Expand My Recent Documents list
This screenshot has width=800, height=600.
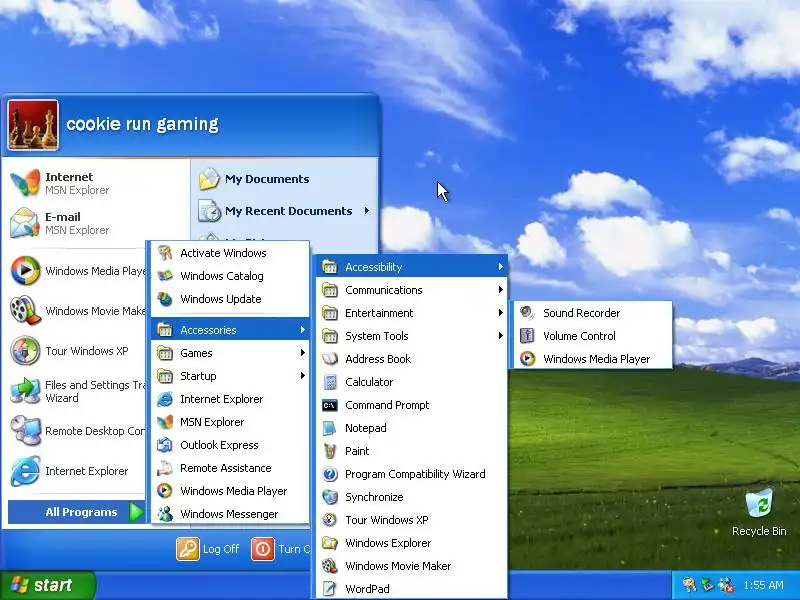[284, 211]
